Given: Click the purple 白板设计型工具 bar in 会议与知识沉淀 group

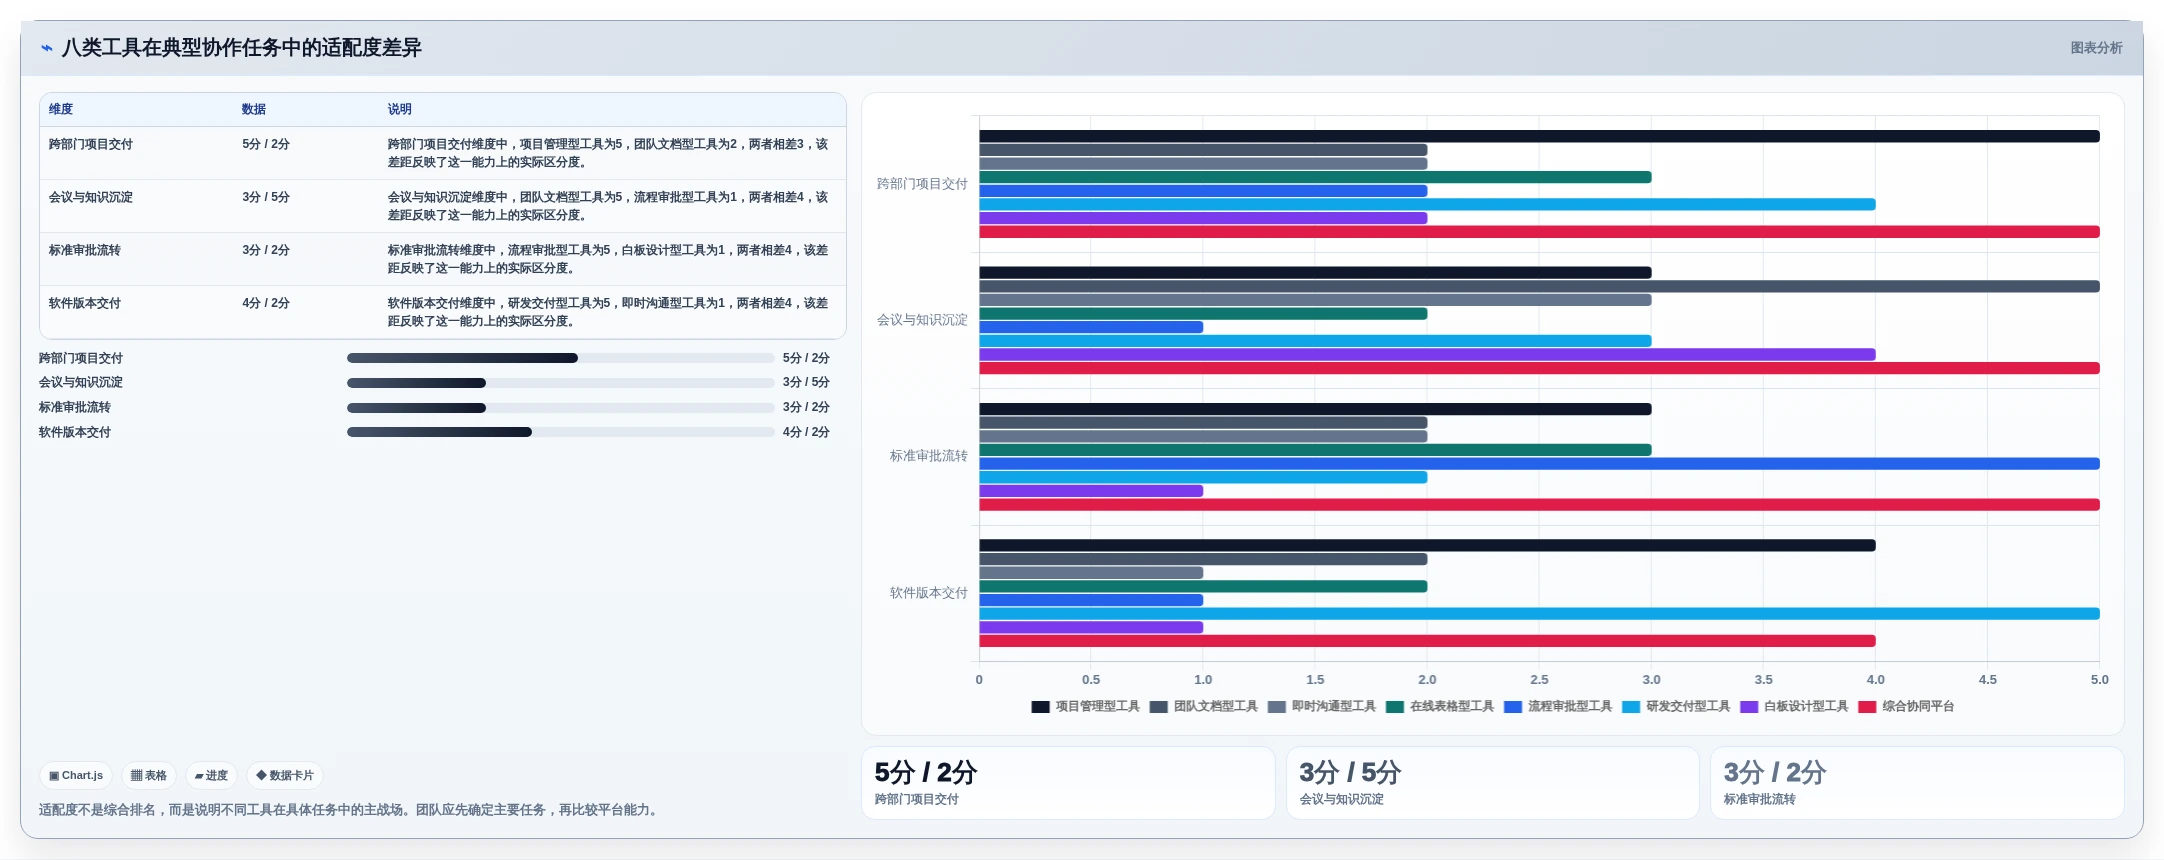Looking at the screenshot, I should 1427,355.
